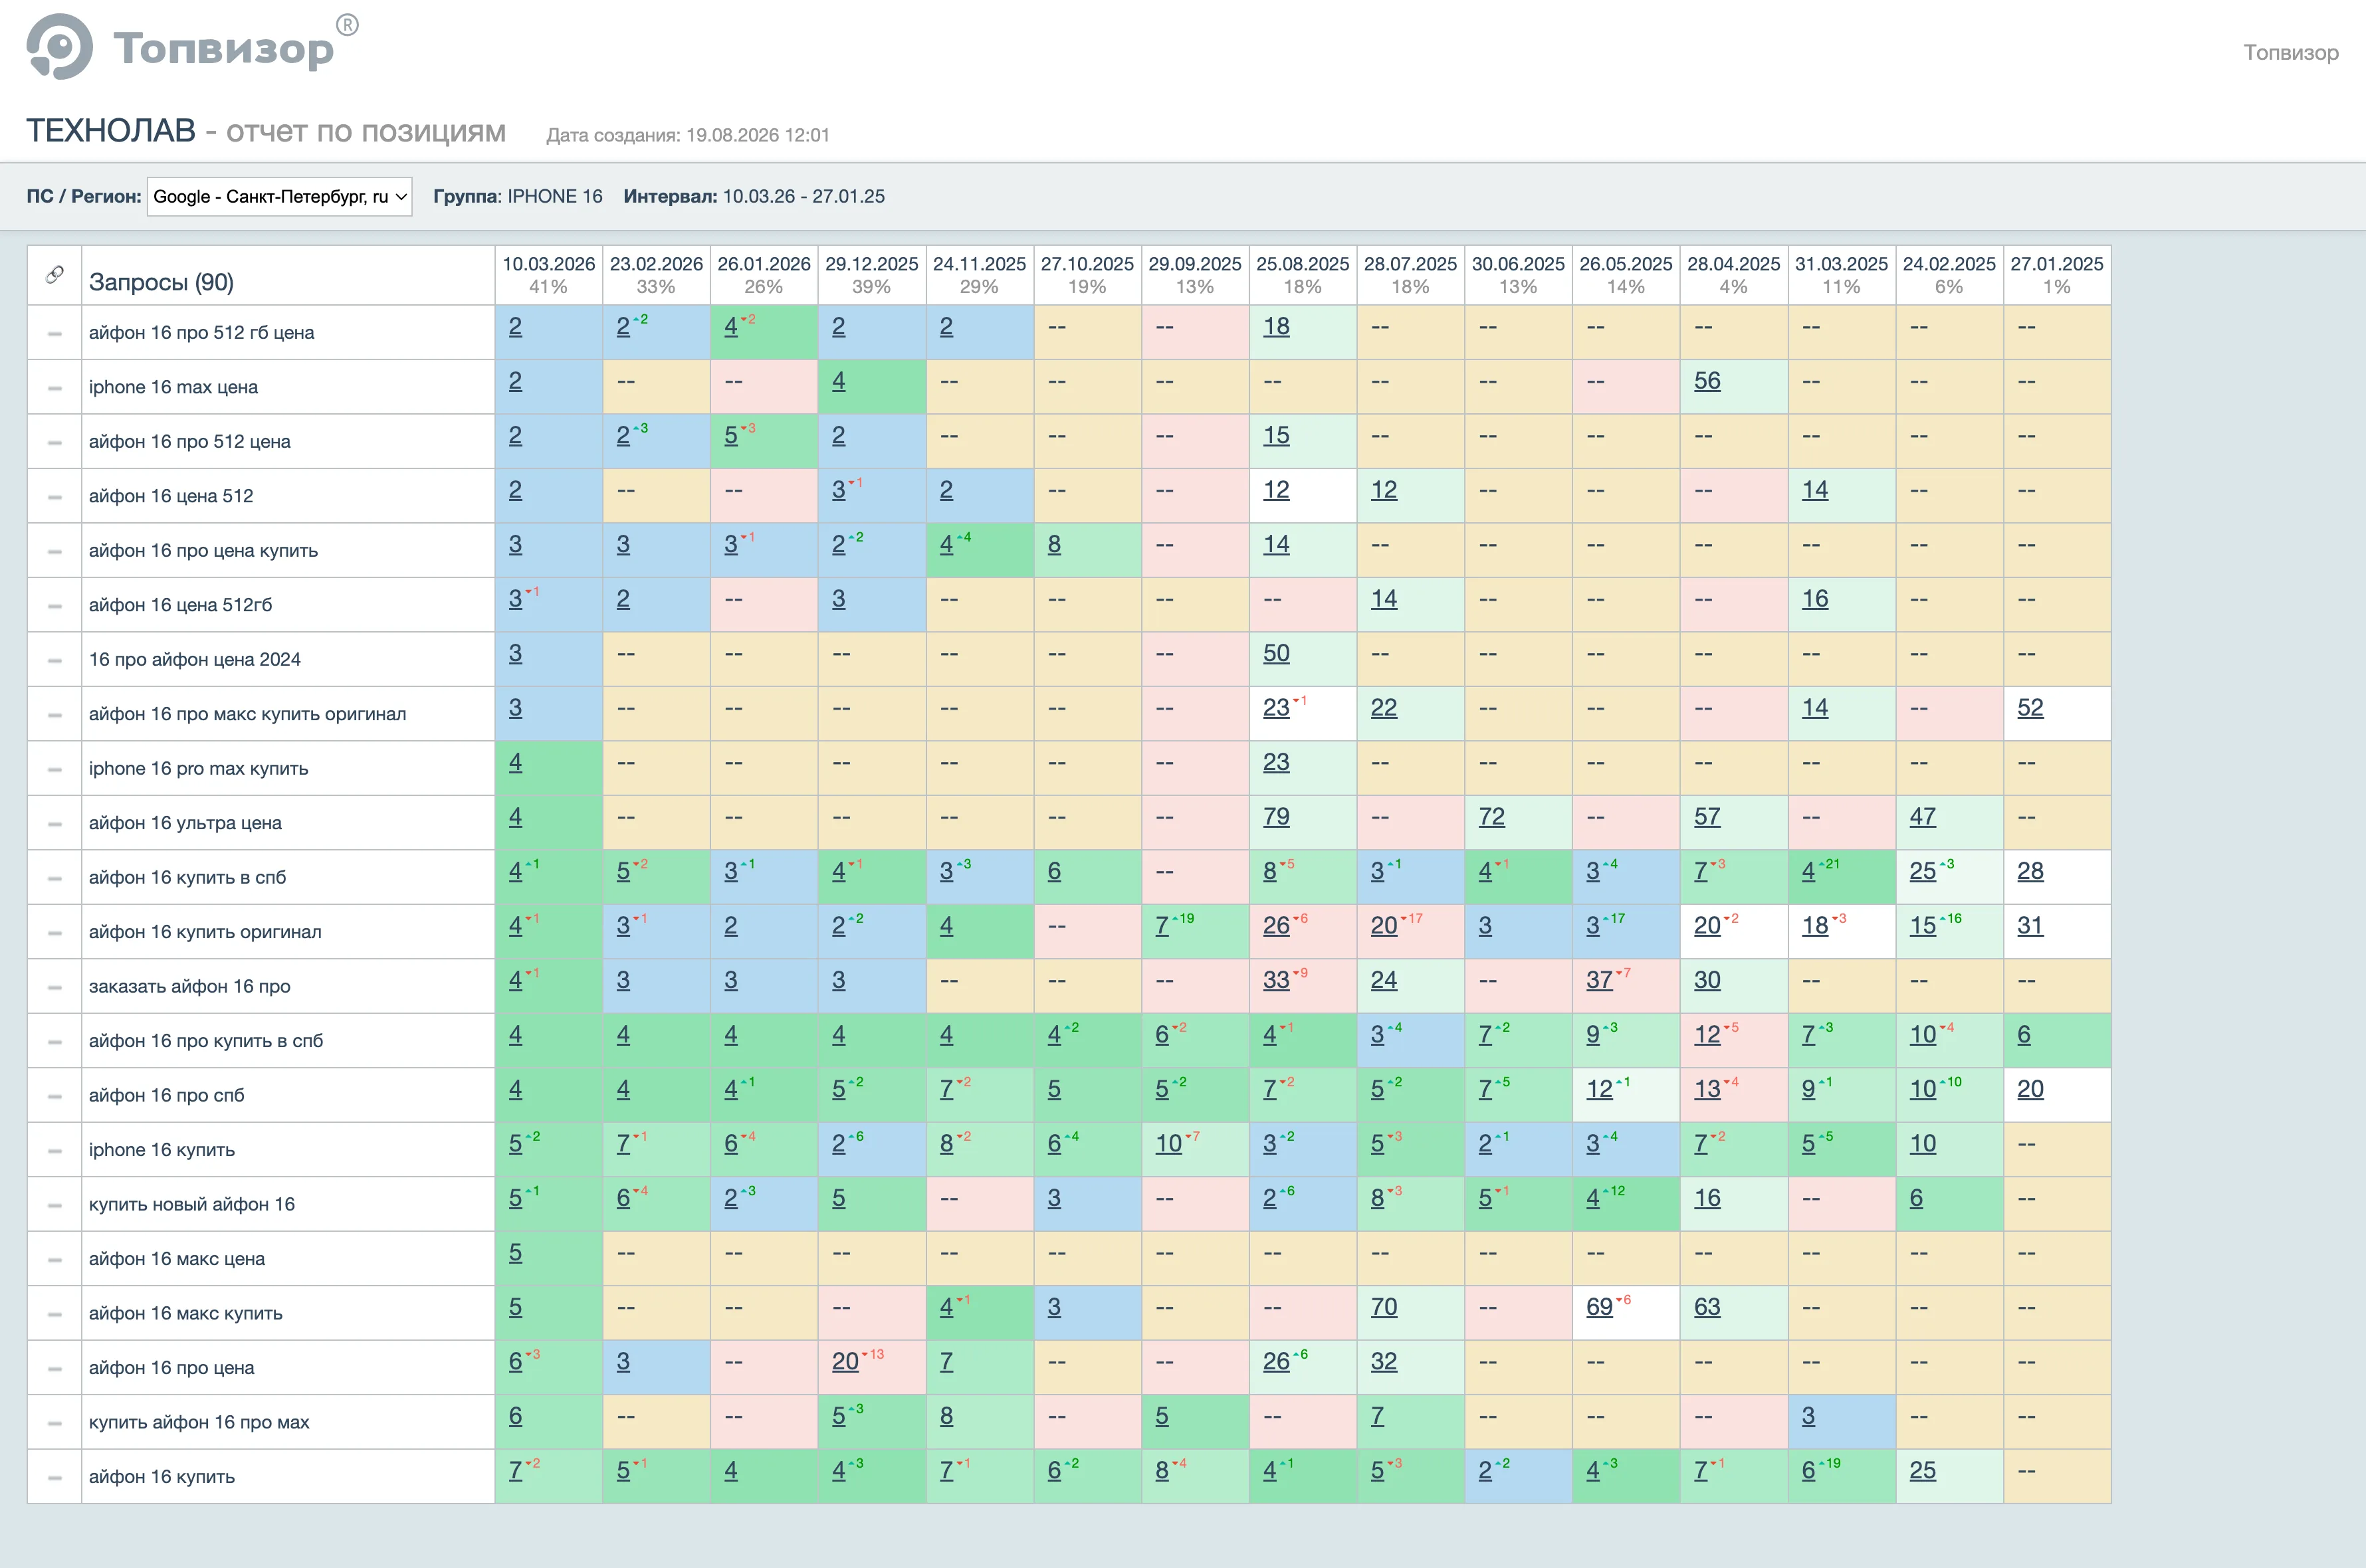Open the ПС / Регион dropdown

tap(280, 196)
